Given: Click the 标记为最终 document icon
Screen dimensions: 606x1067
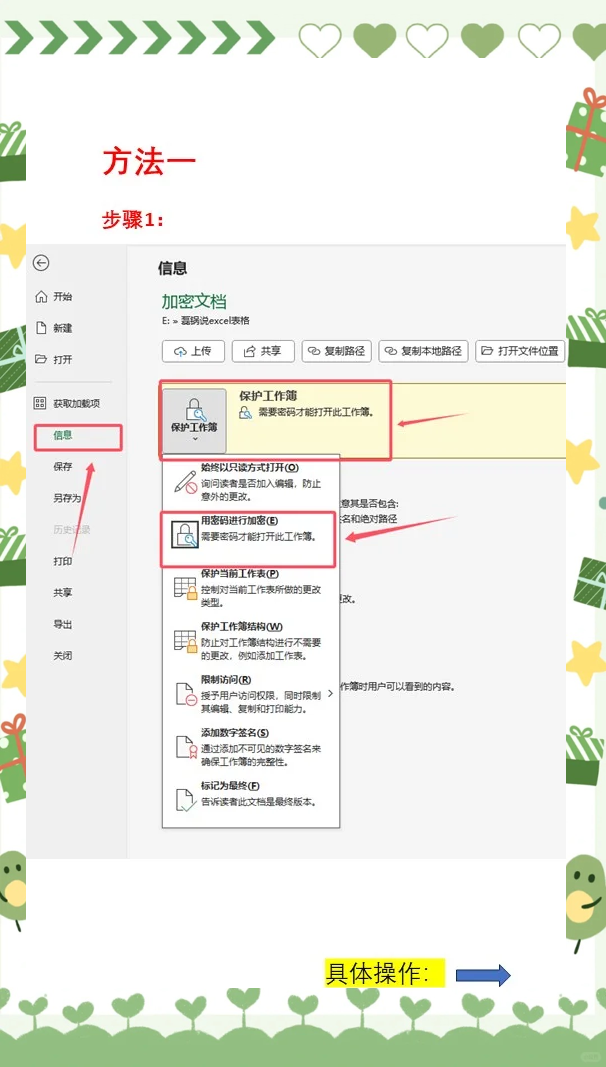Looking at the screenshot, I should click(x=185, y=800).
